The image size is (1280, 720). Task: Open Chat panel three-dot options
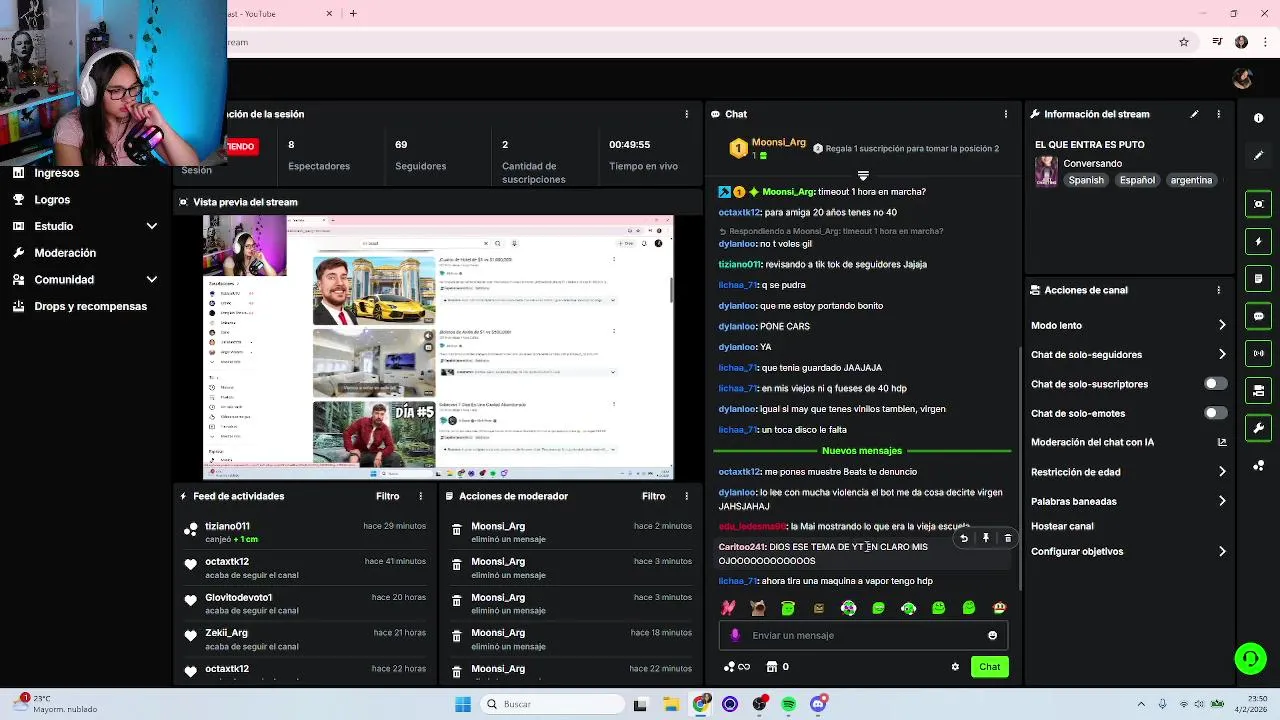1006,114
